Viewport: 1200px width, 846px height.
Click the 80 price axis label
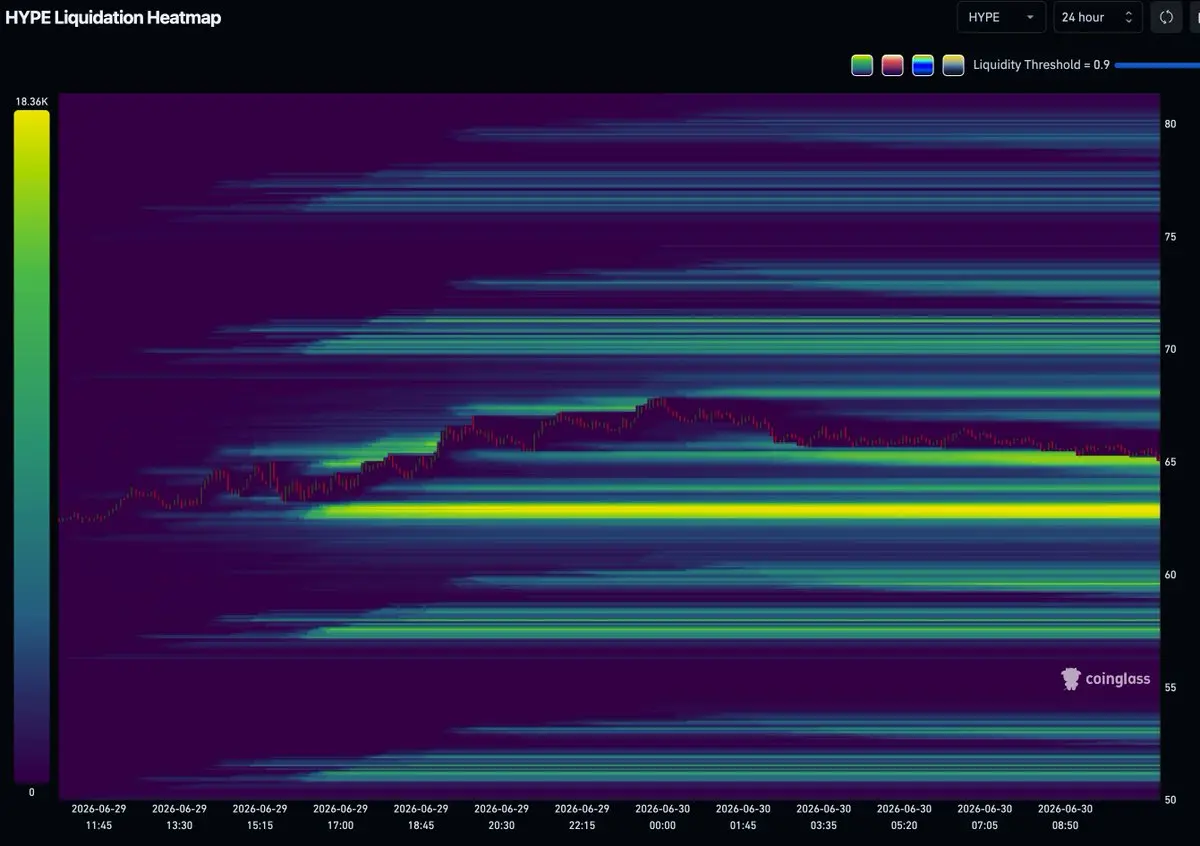pyautogui.click(x=1170, y=124)
